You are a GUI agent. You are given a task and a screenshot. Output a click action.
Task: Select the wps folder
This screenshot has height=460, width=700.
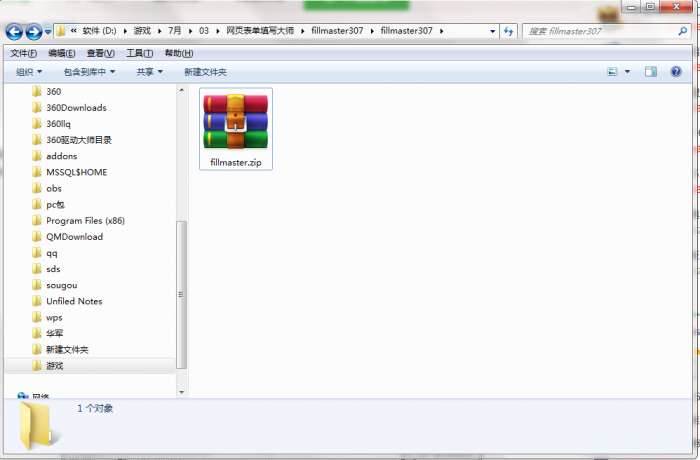54,318
